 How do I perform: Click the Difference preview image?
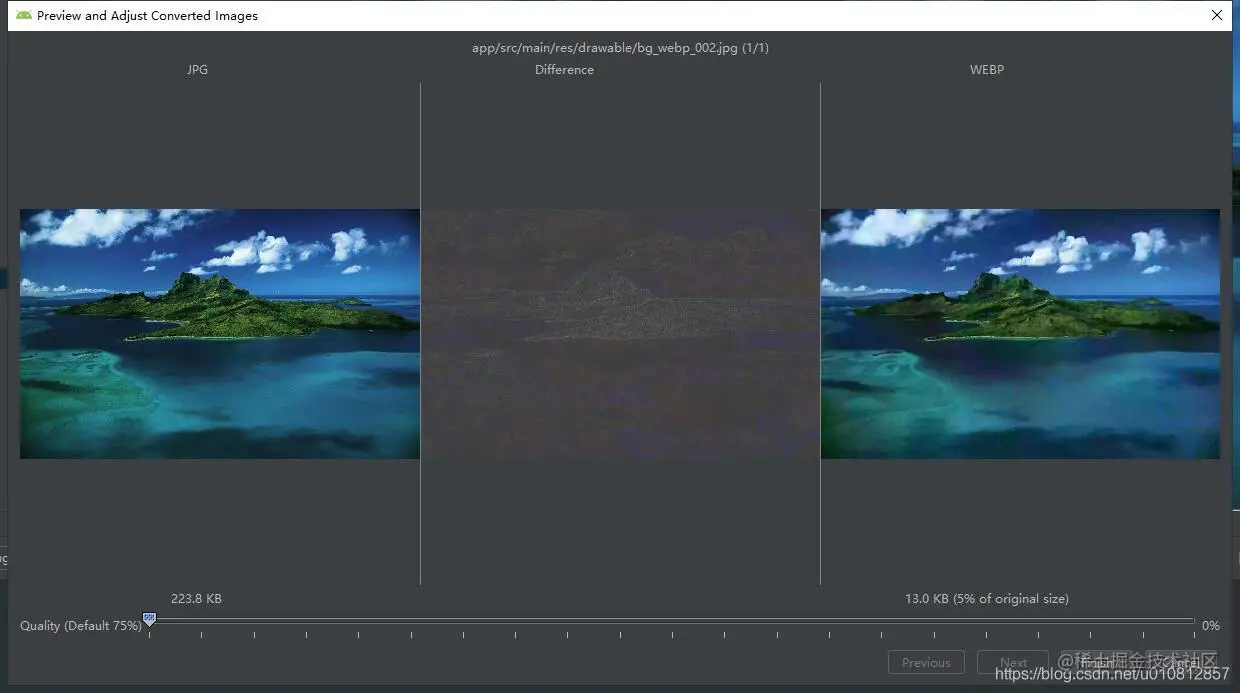tap(620, 334)
